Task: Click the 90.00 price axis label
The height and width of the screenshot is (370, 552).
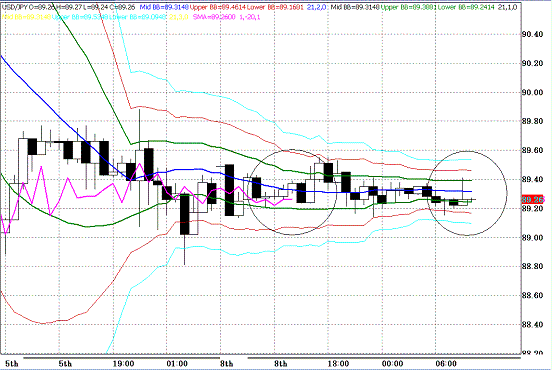Action: [532, 92]
